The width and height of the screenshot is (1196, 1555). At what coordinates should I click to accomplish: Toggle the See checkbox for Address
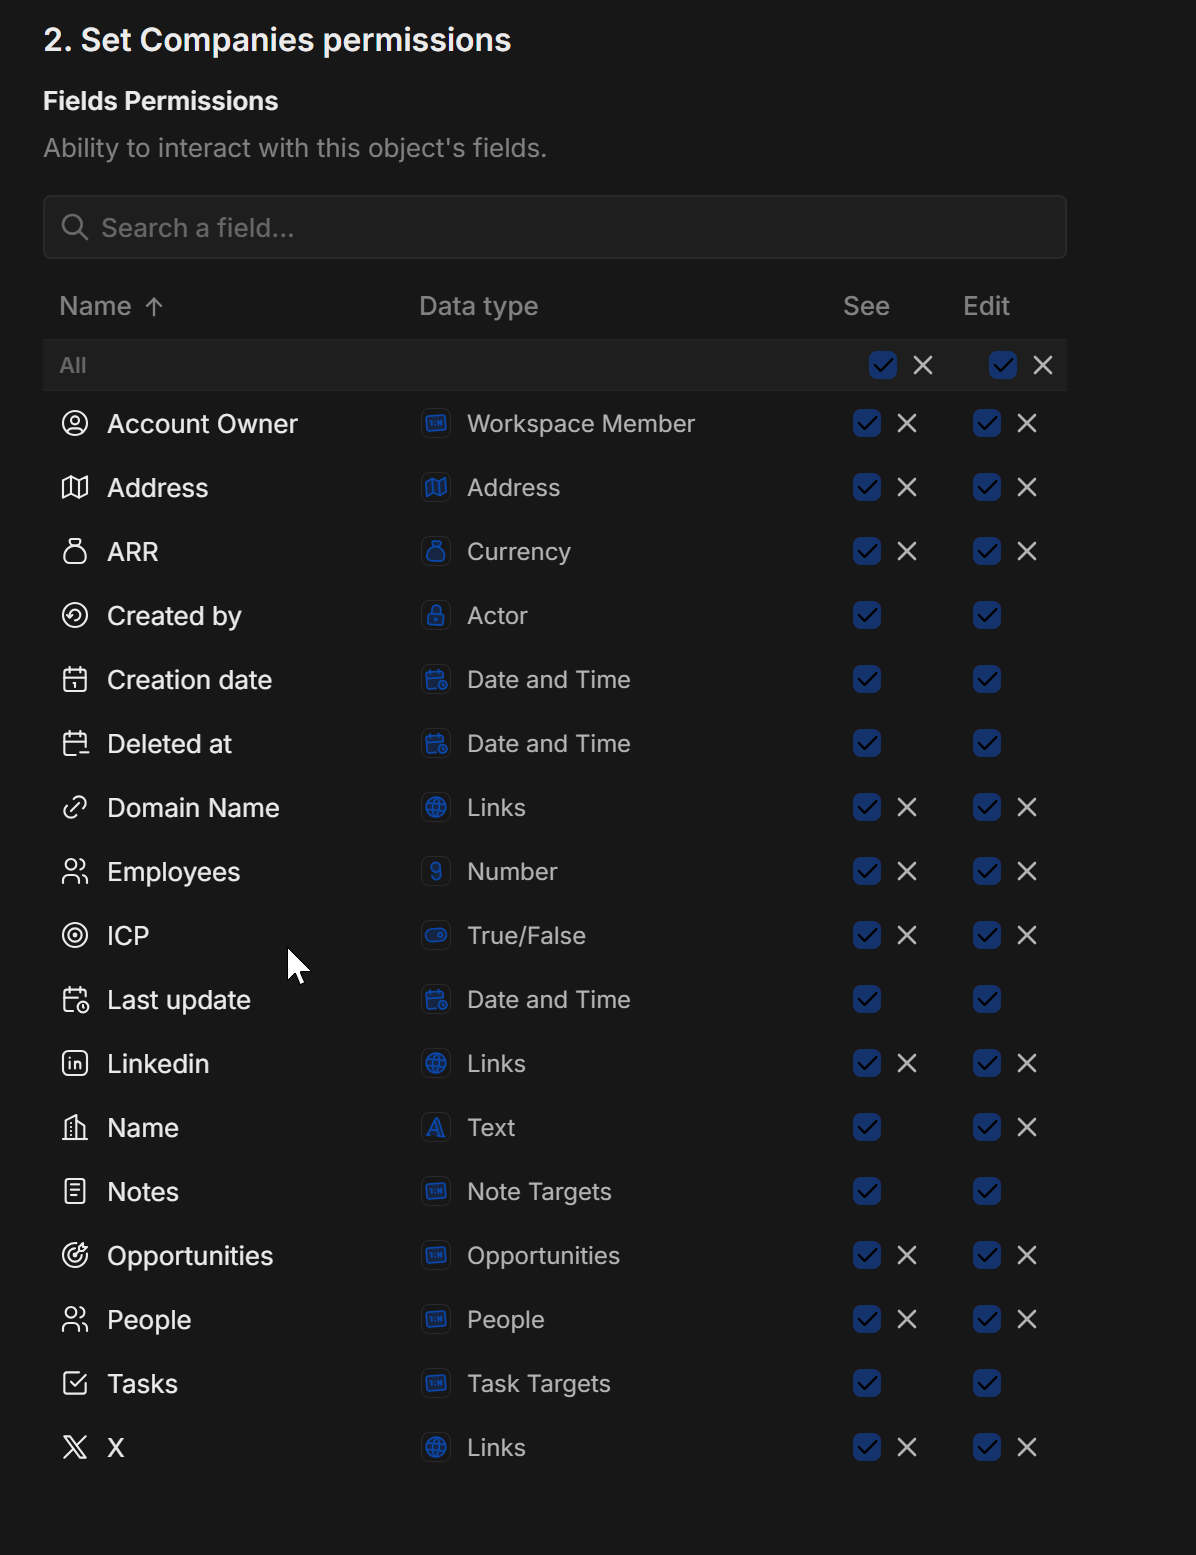pos(867,488)
